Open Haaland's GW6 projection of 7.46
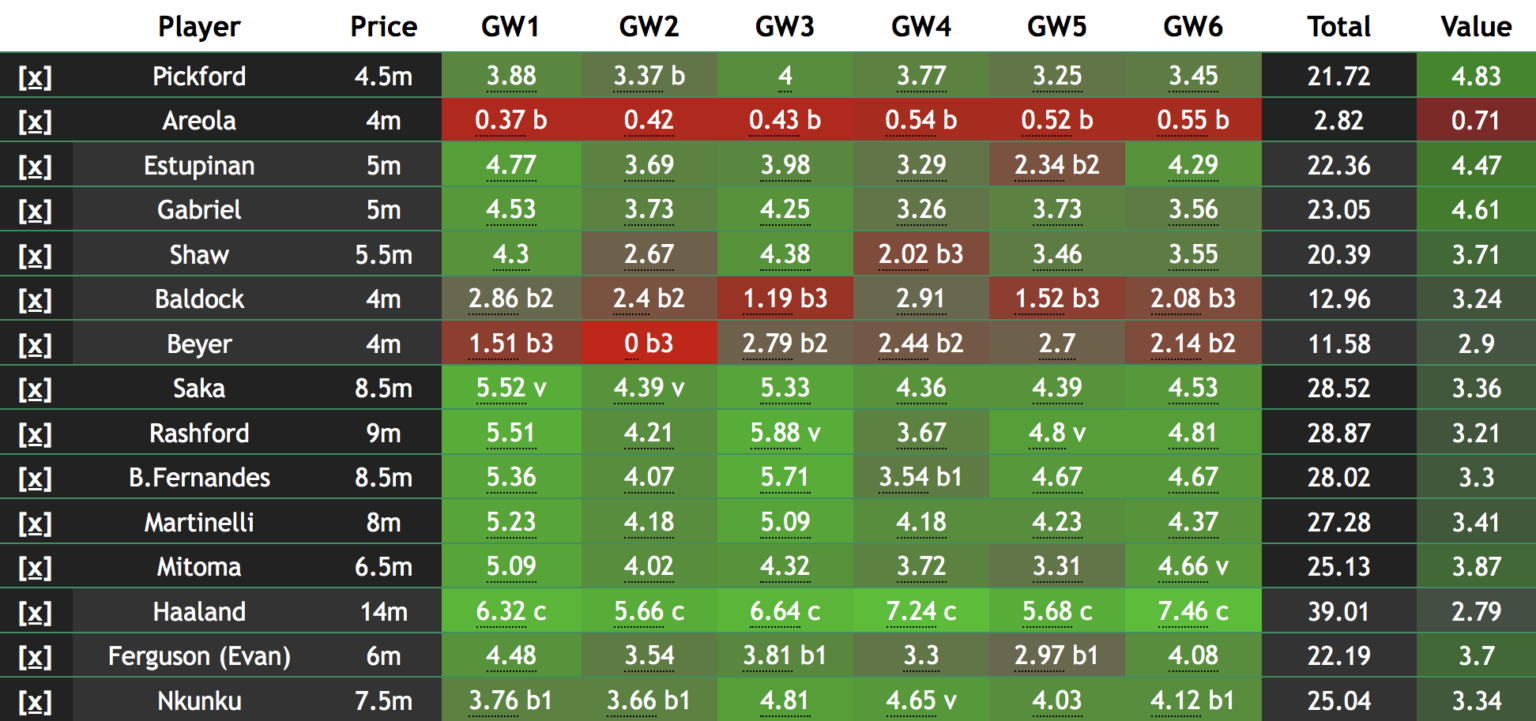 pyautogui.click(x=1193, y=610)
